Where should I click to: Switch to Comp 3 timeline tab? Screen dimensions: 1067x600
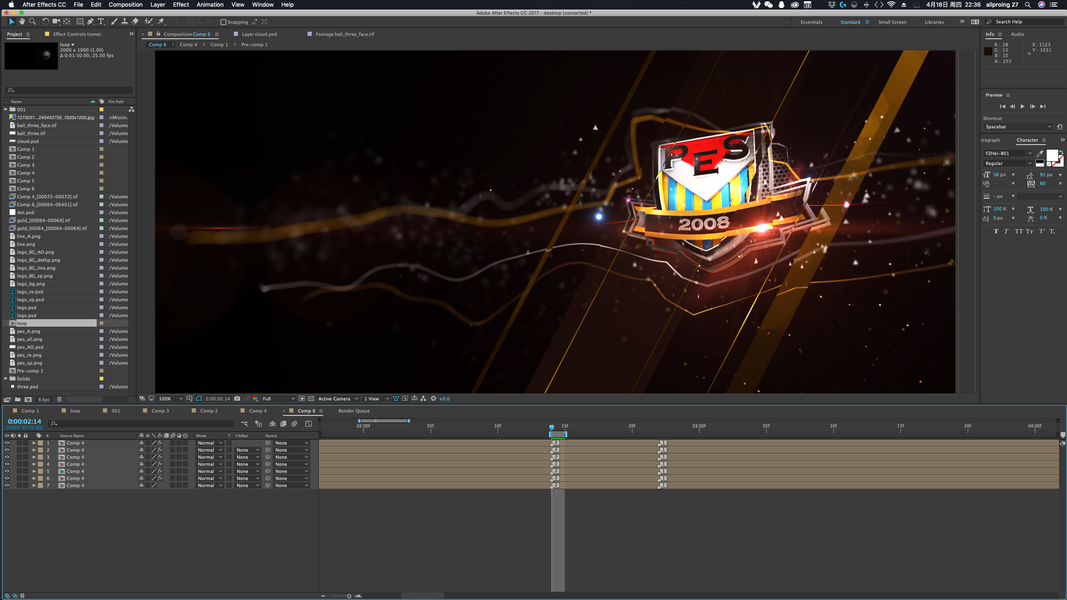pos(161,411)
